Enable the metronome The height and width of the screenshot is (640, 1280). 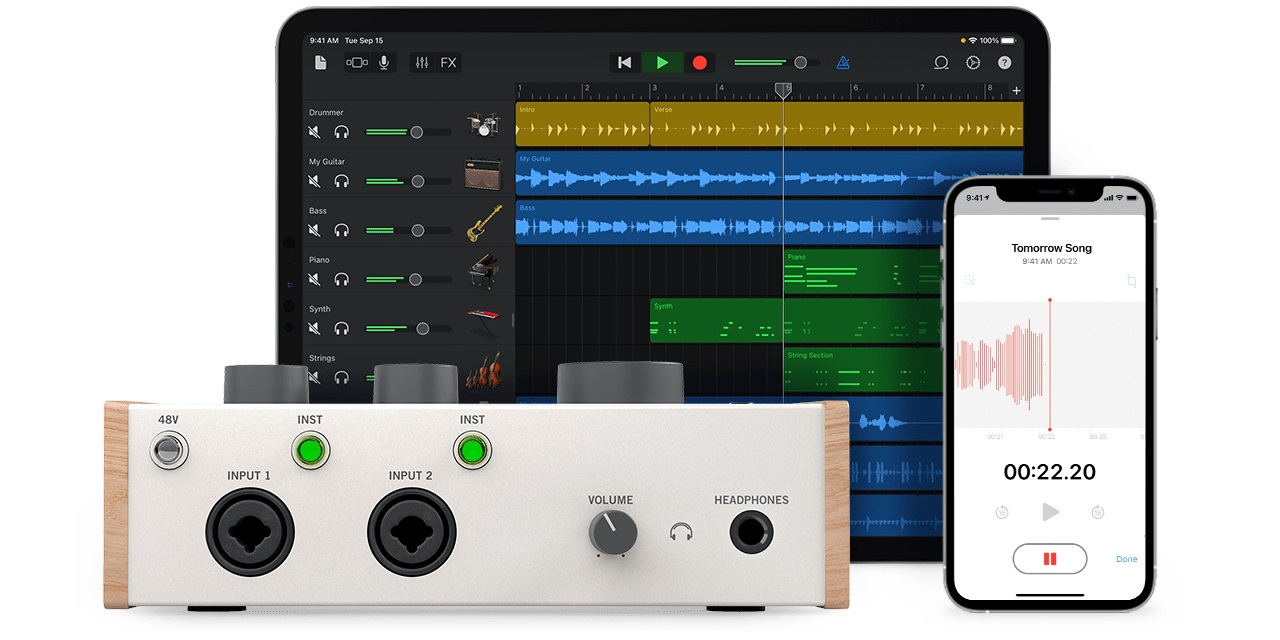[x=843, y=62]
